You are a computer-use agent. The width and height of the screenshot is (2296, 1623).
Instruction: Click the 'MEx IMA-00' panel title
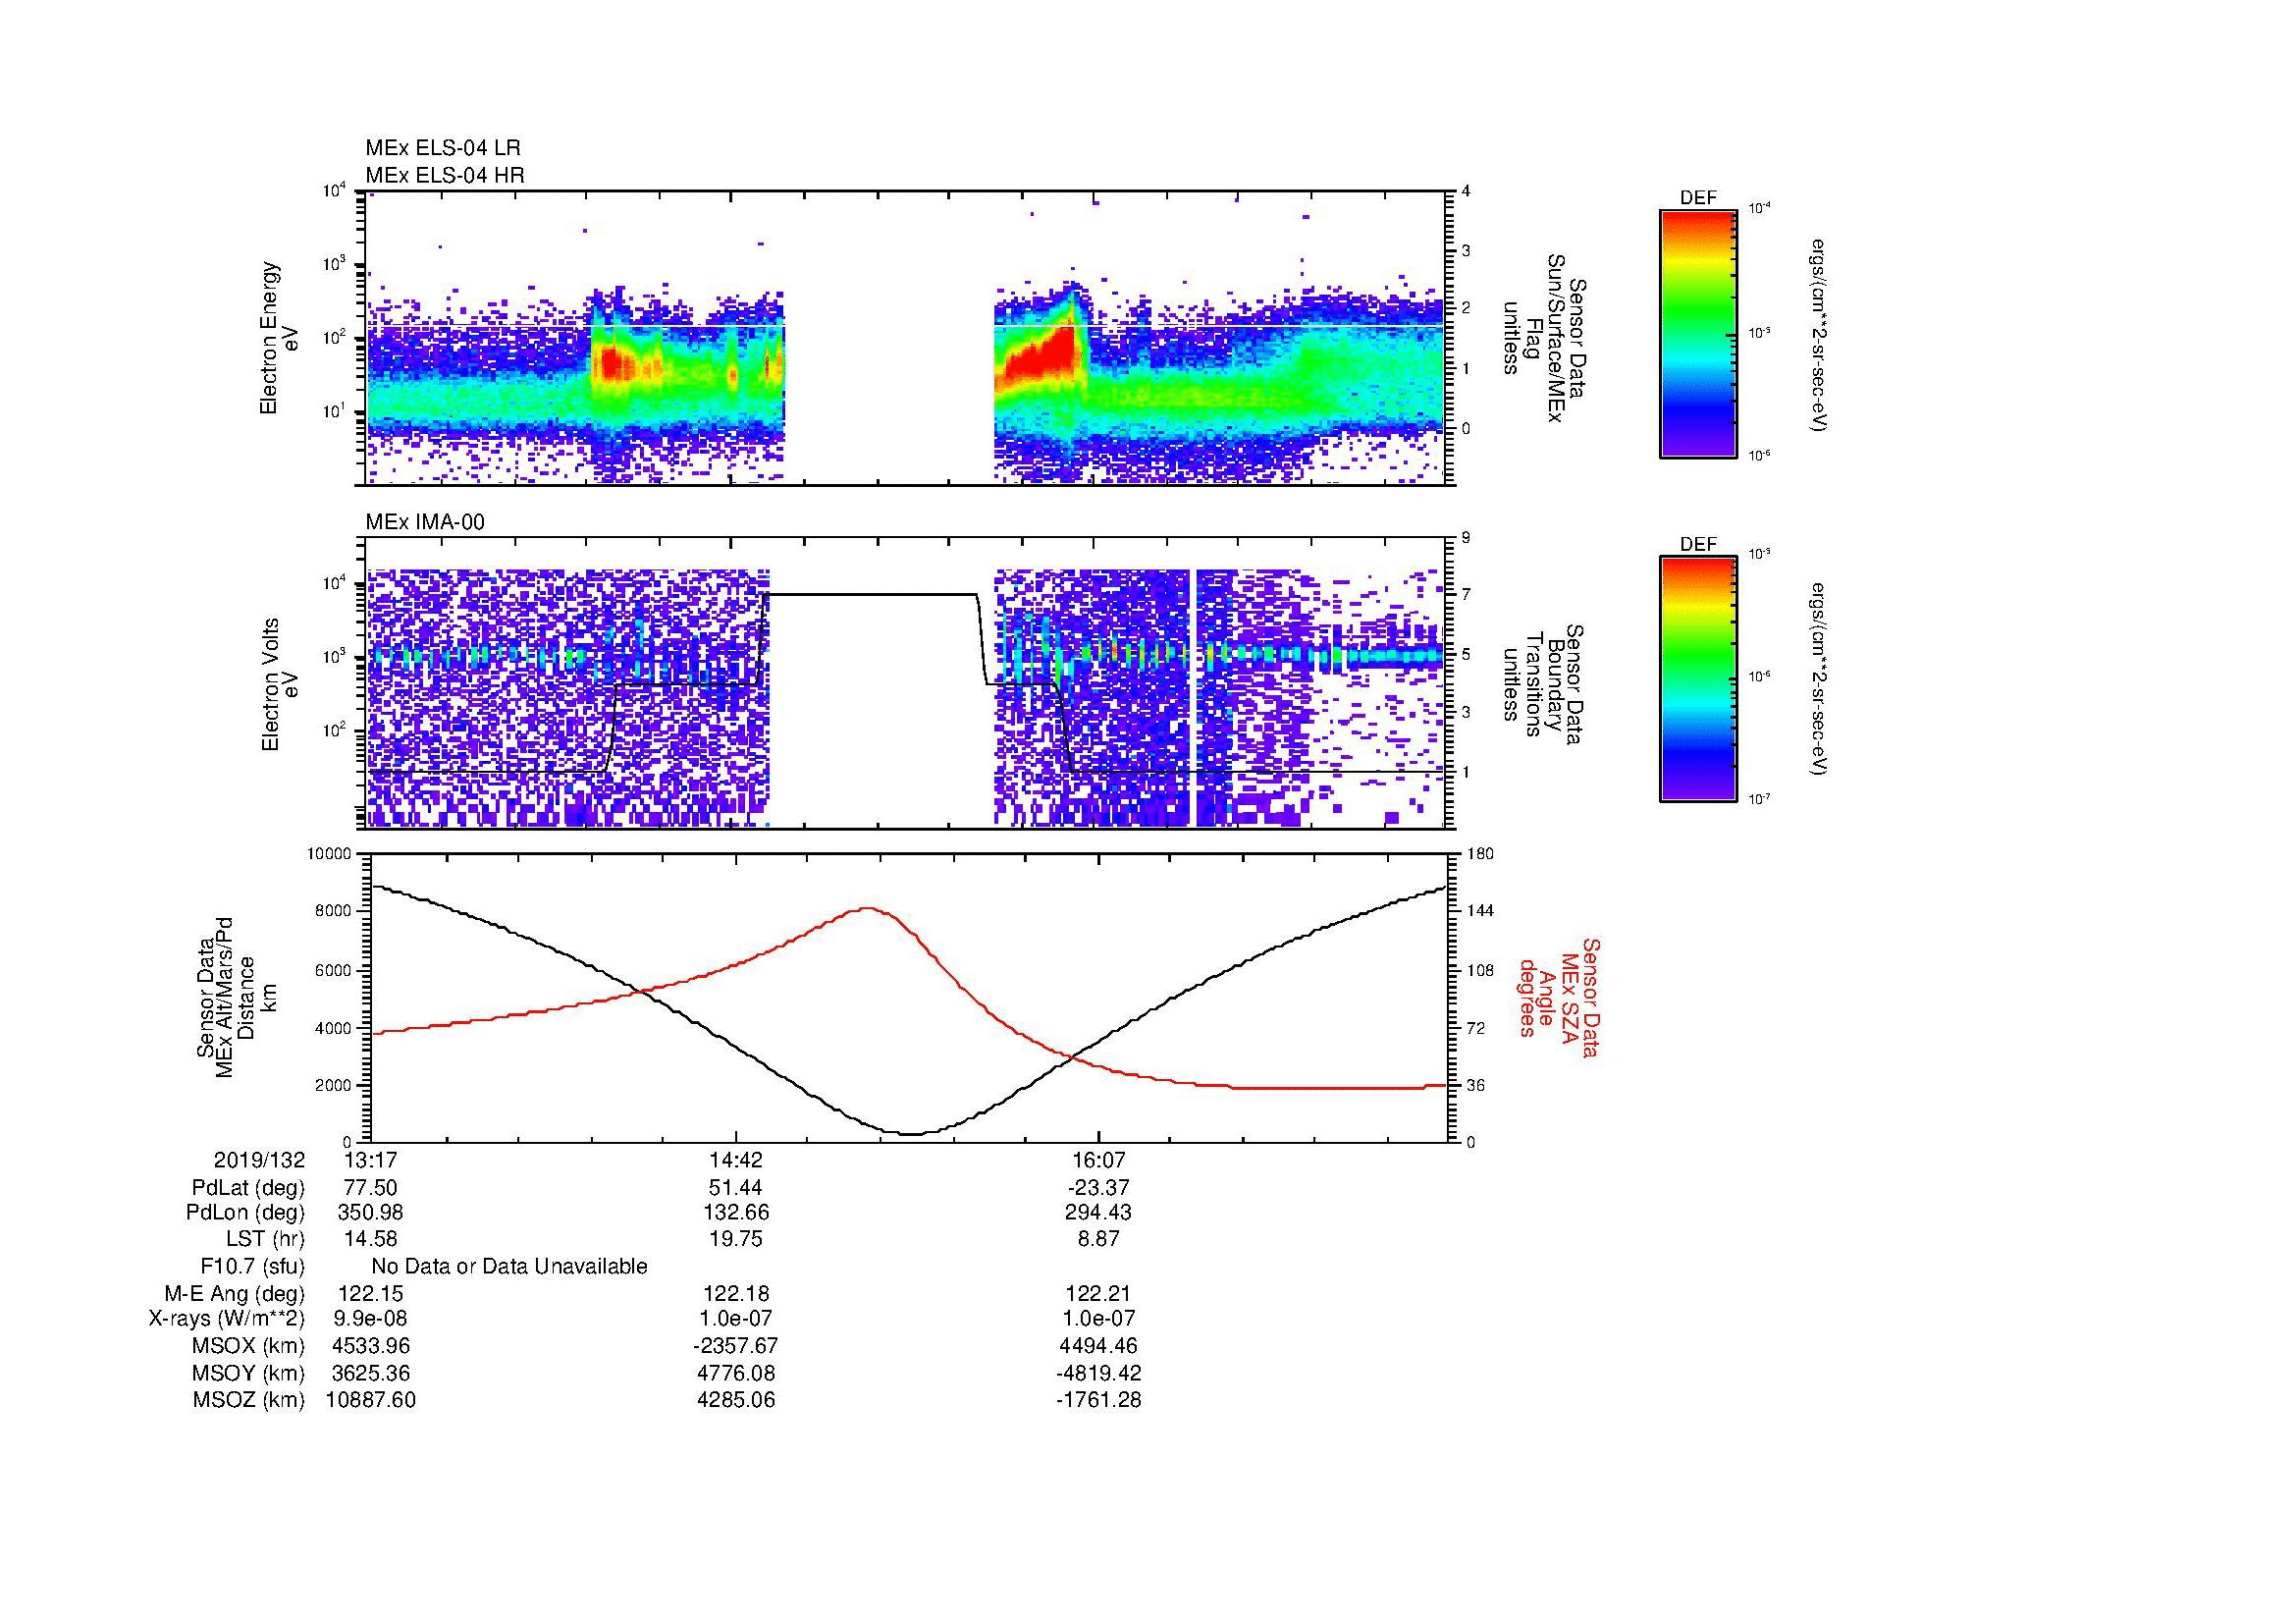[425, 522]
